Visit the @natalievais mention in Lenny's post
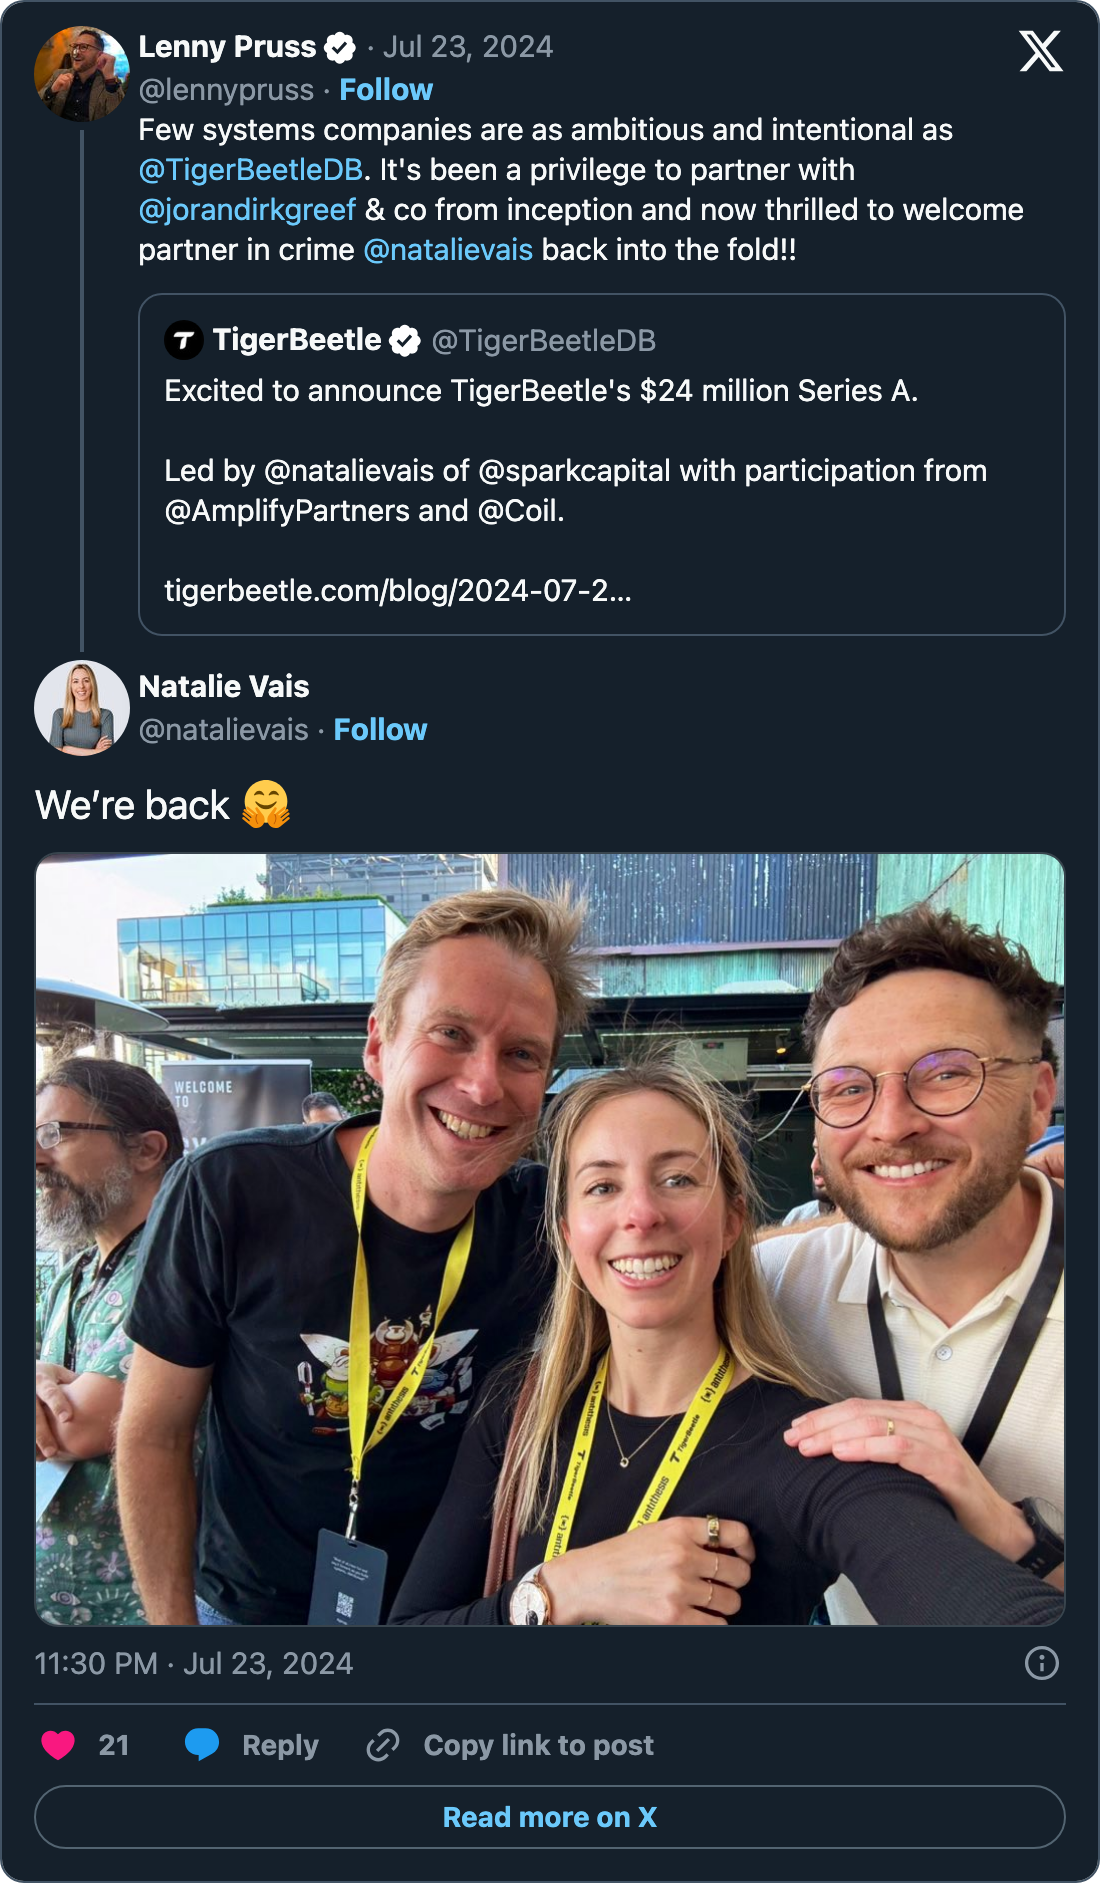Screen dimensions: 1100x1883 [448, 250]
